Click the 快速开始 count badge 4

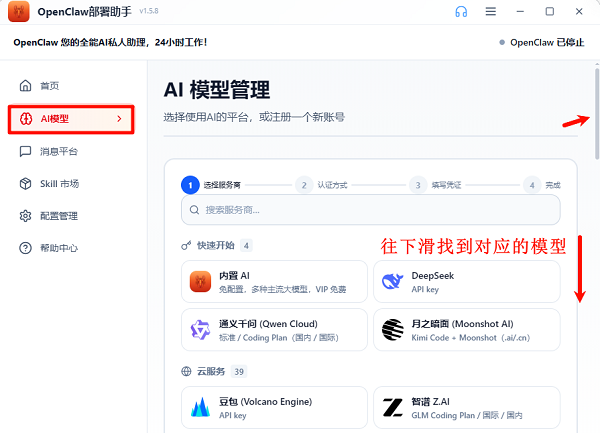[246, 246]
